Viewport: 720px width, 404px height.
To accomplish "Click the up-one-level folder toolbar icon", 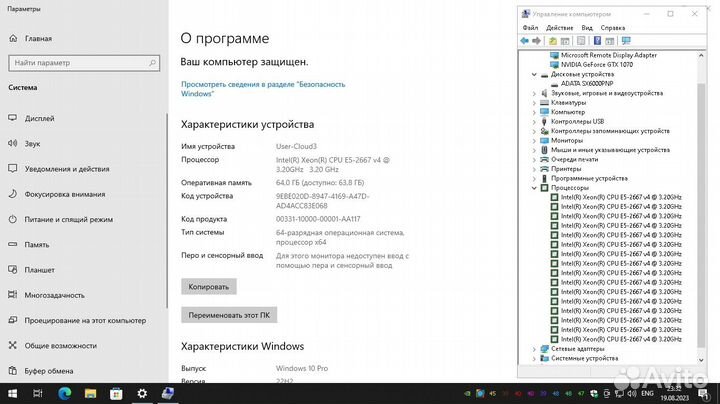I will pos(553,41).
